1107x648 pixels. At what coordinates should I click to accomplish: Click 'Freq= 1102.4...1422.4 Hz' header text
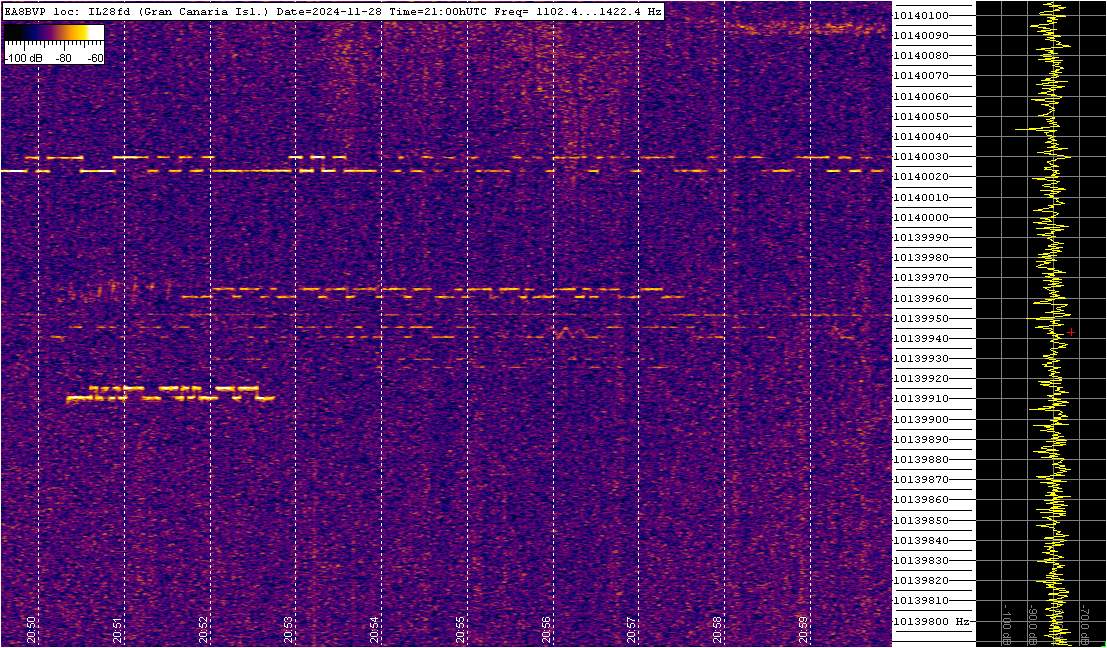point(576,12)
